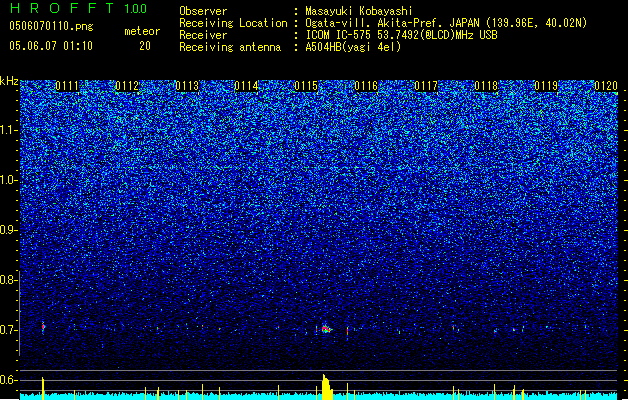Viewport: 629px width, 400px height.
Task: Click the 0112 time marker
Action: click(127, 86)
